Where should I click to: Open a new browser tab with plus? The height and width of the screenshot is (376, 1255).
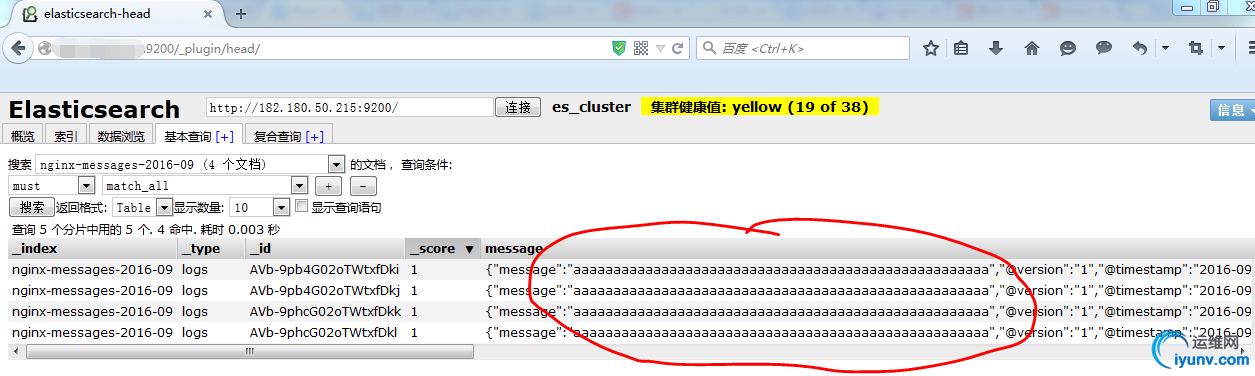tap(241, 13)
